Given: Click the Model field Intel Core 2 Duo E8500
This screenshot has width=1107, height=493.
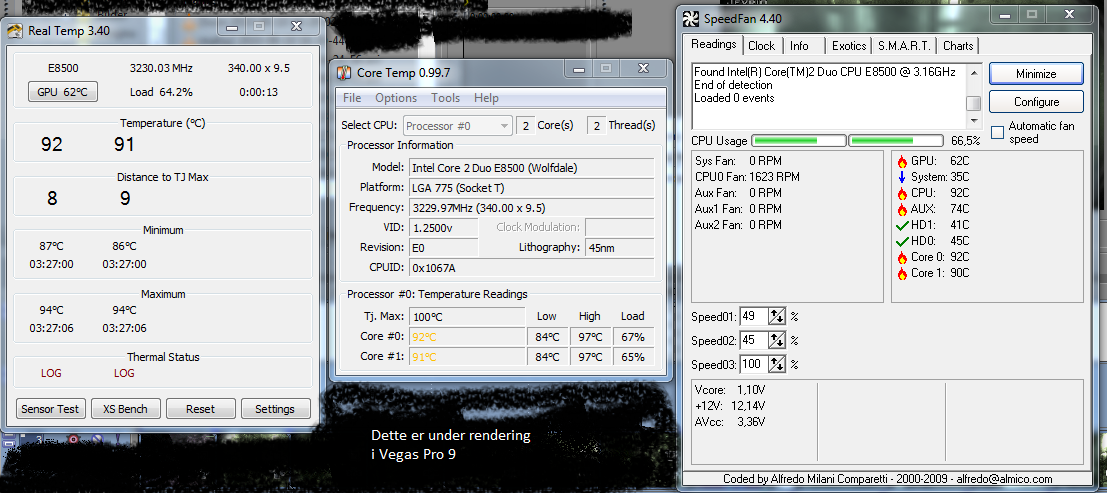Looking at the screenshot, I should click(x=531, y=167).
